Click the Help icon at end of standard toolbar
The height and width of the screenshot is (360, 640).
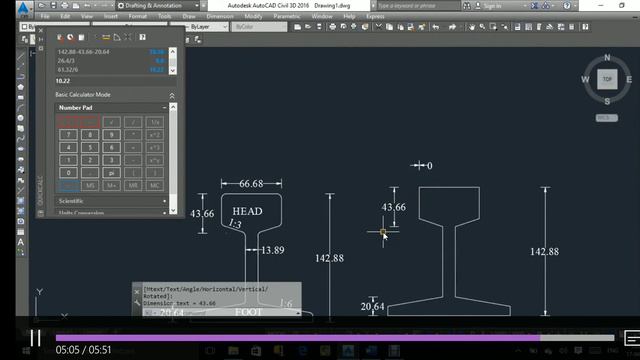585,27
